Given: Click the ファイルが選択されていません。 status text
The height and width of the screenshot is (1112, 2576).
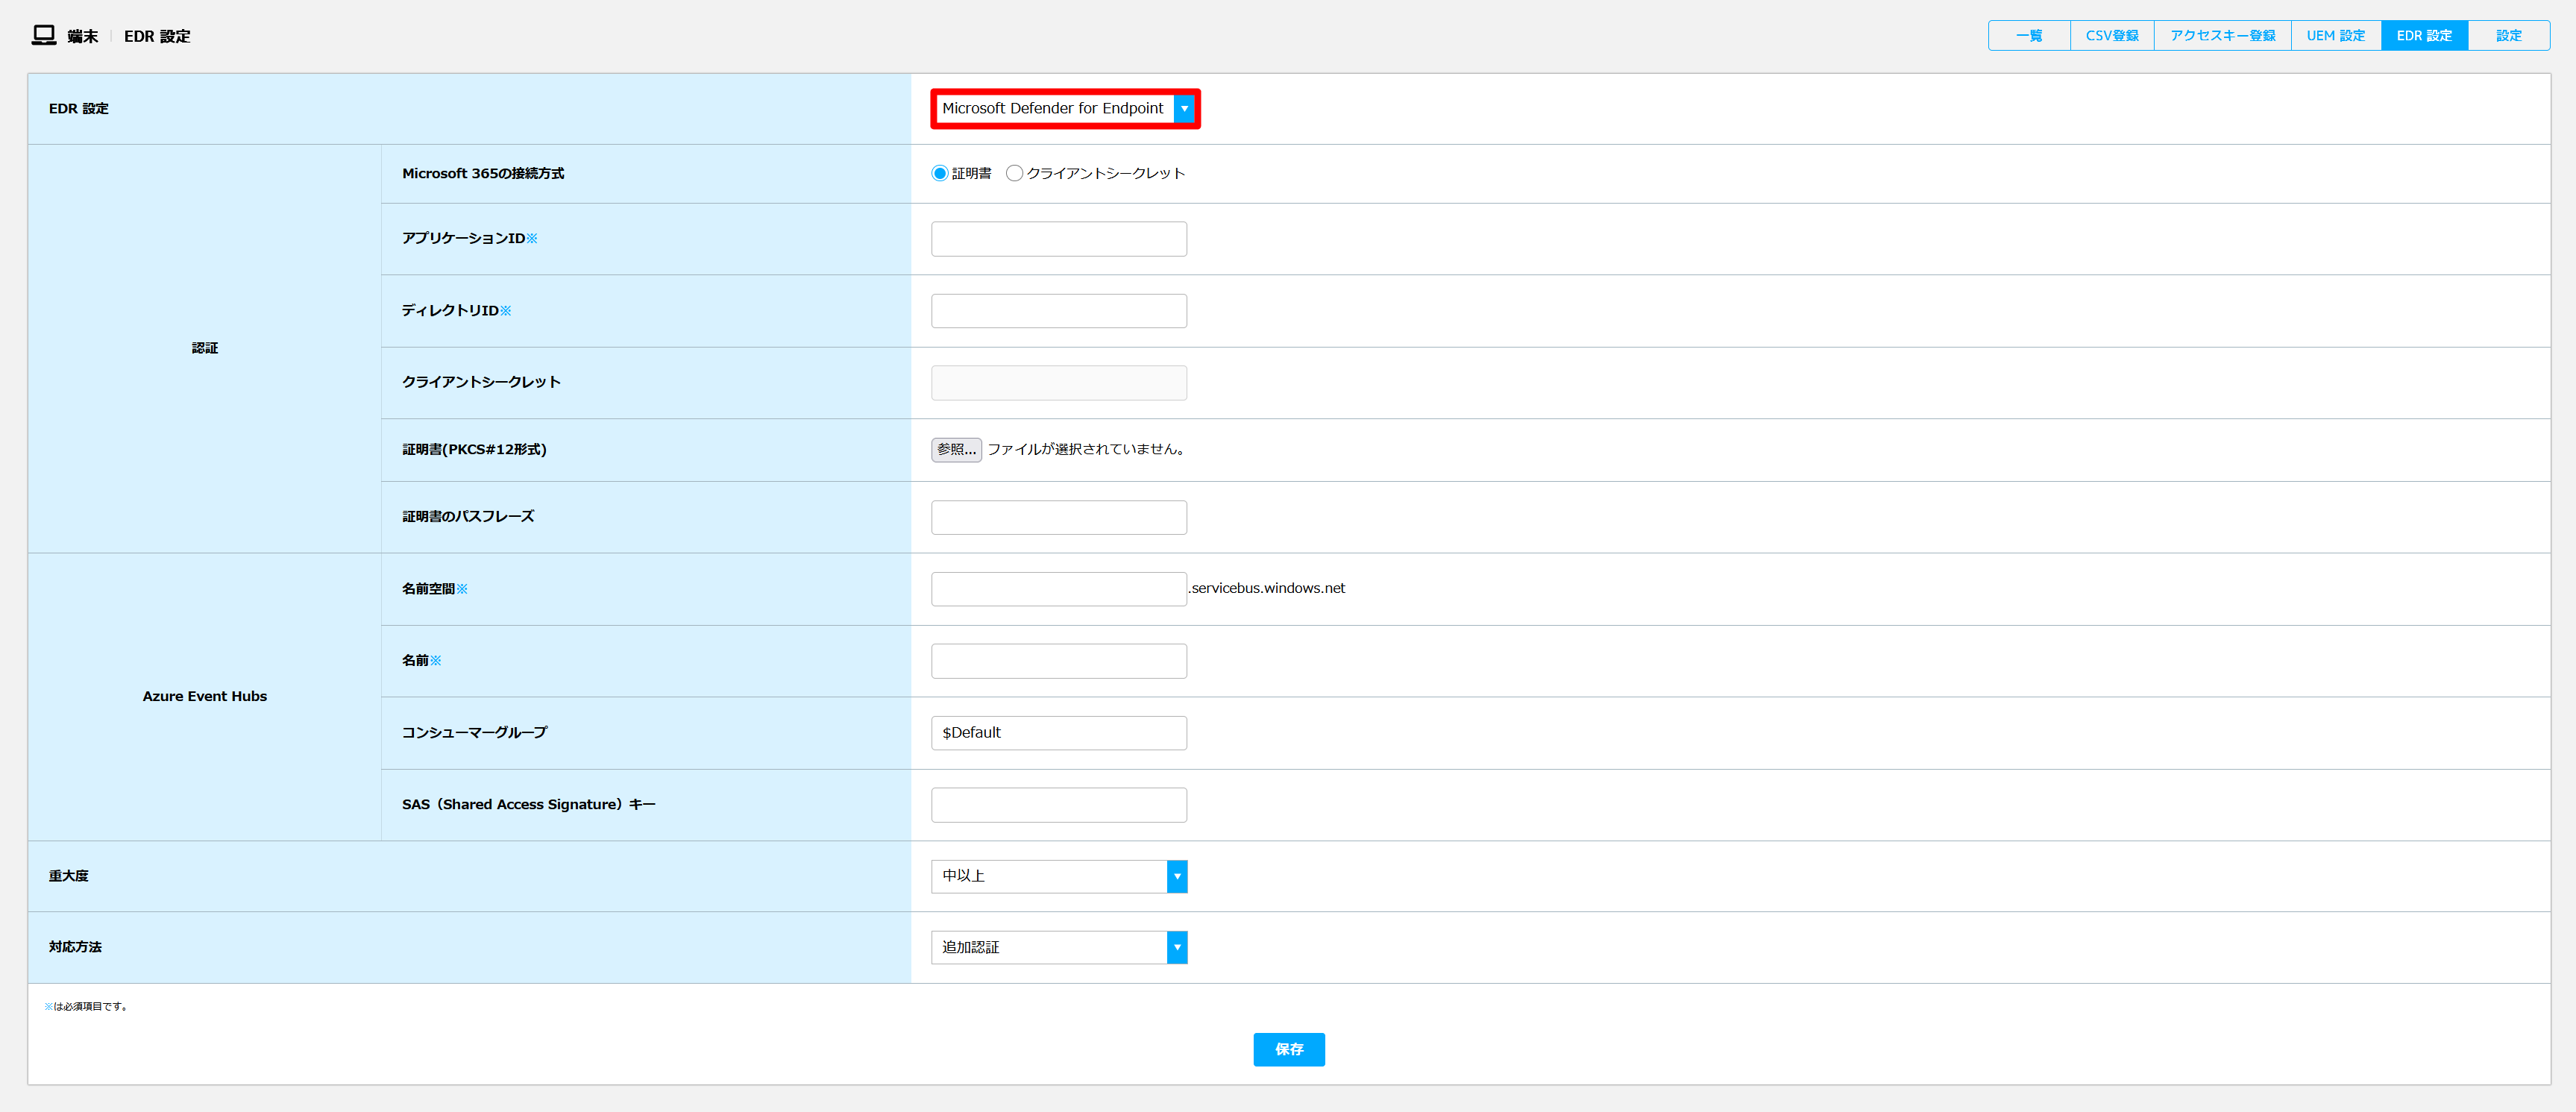Looking at the screenshot, I should (1086, 449).
